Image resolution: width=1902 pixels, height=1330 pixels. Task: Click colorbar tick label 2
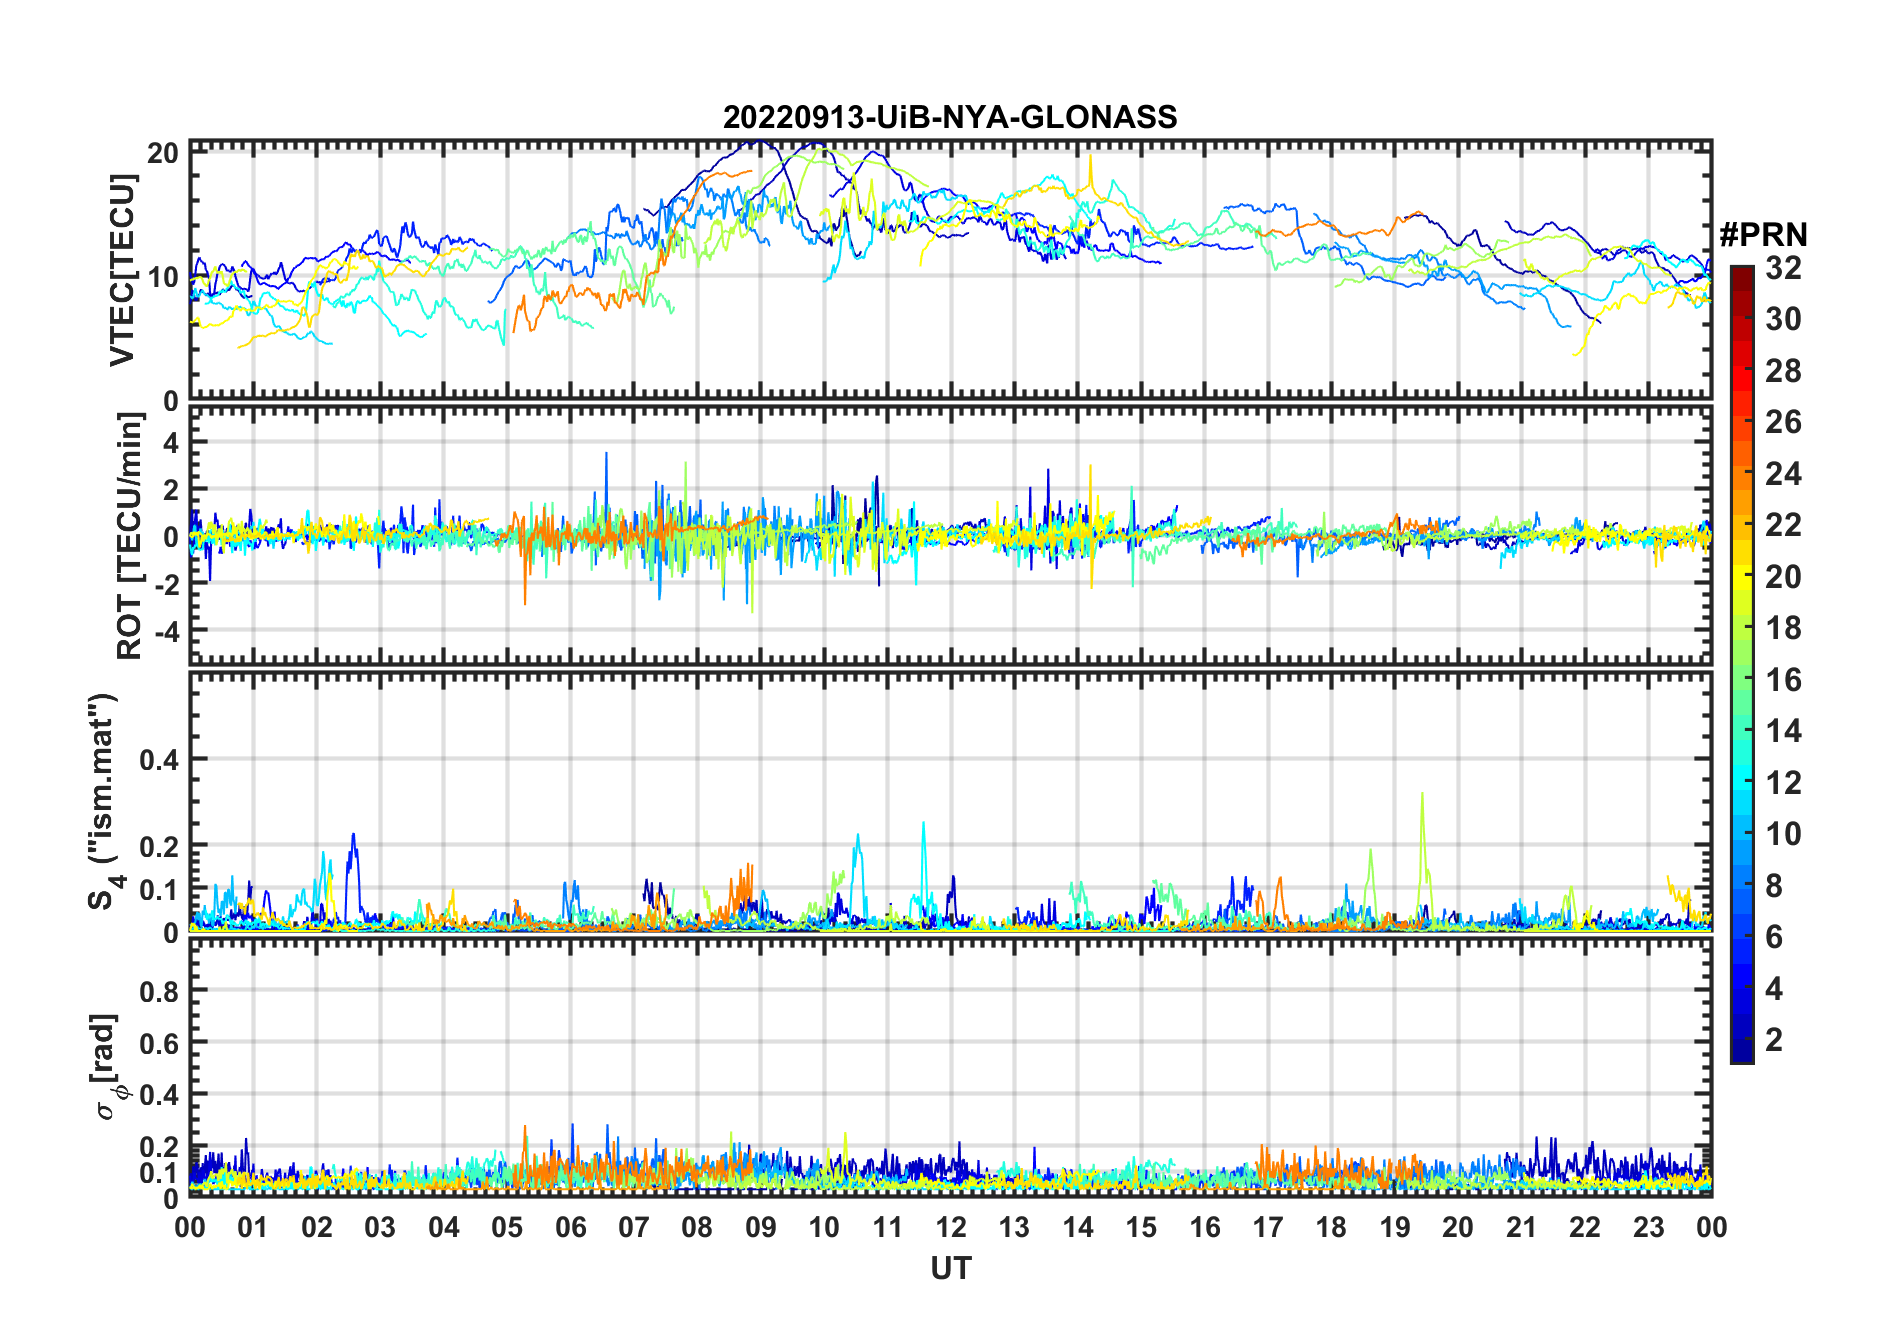1774,1040
